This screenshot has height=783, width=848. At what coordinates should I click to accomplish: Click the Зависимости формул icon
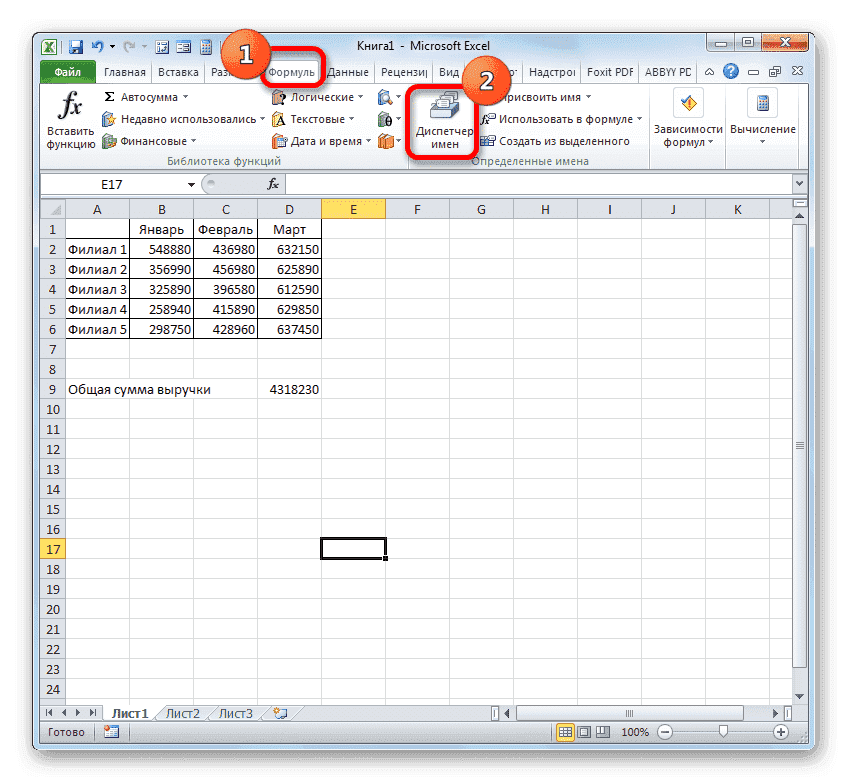click(688, 102)
